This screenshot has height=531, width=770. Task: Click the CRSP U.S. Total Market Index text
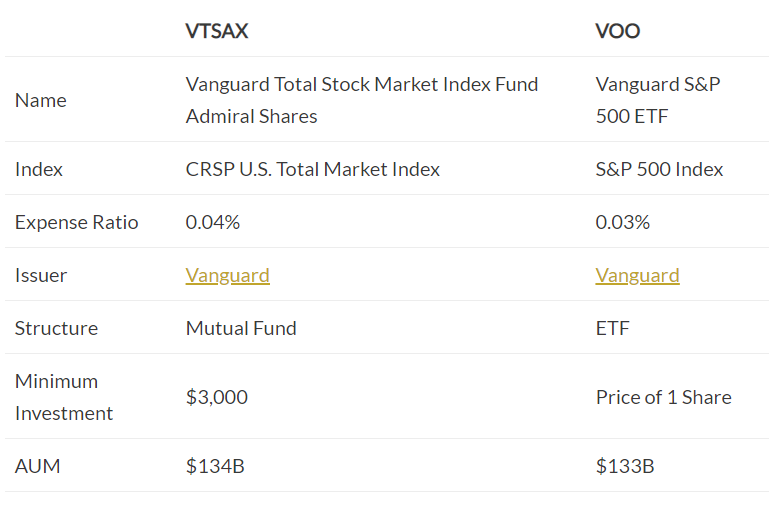313,169
